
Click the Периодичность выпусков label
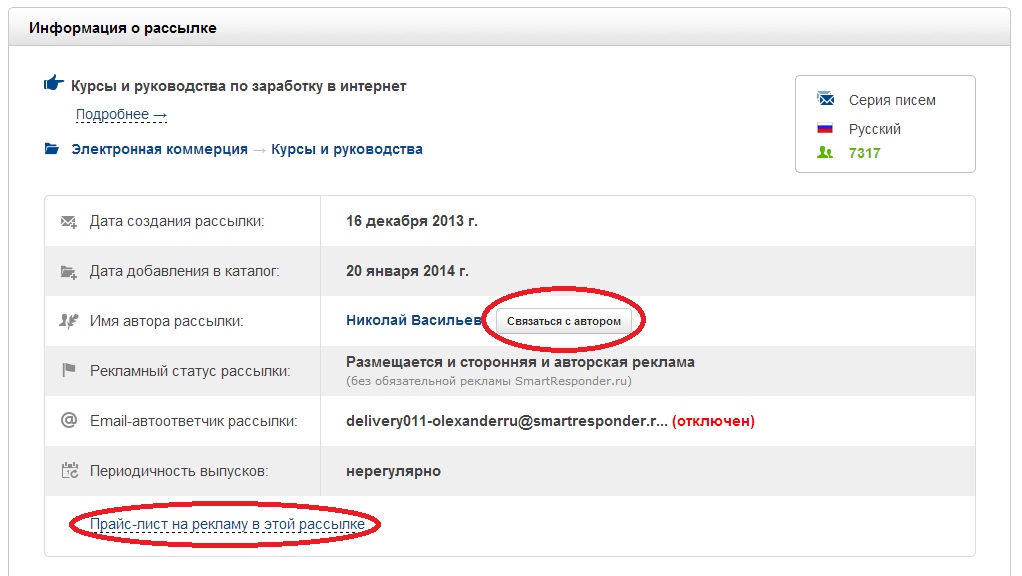pos(179,471)
